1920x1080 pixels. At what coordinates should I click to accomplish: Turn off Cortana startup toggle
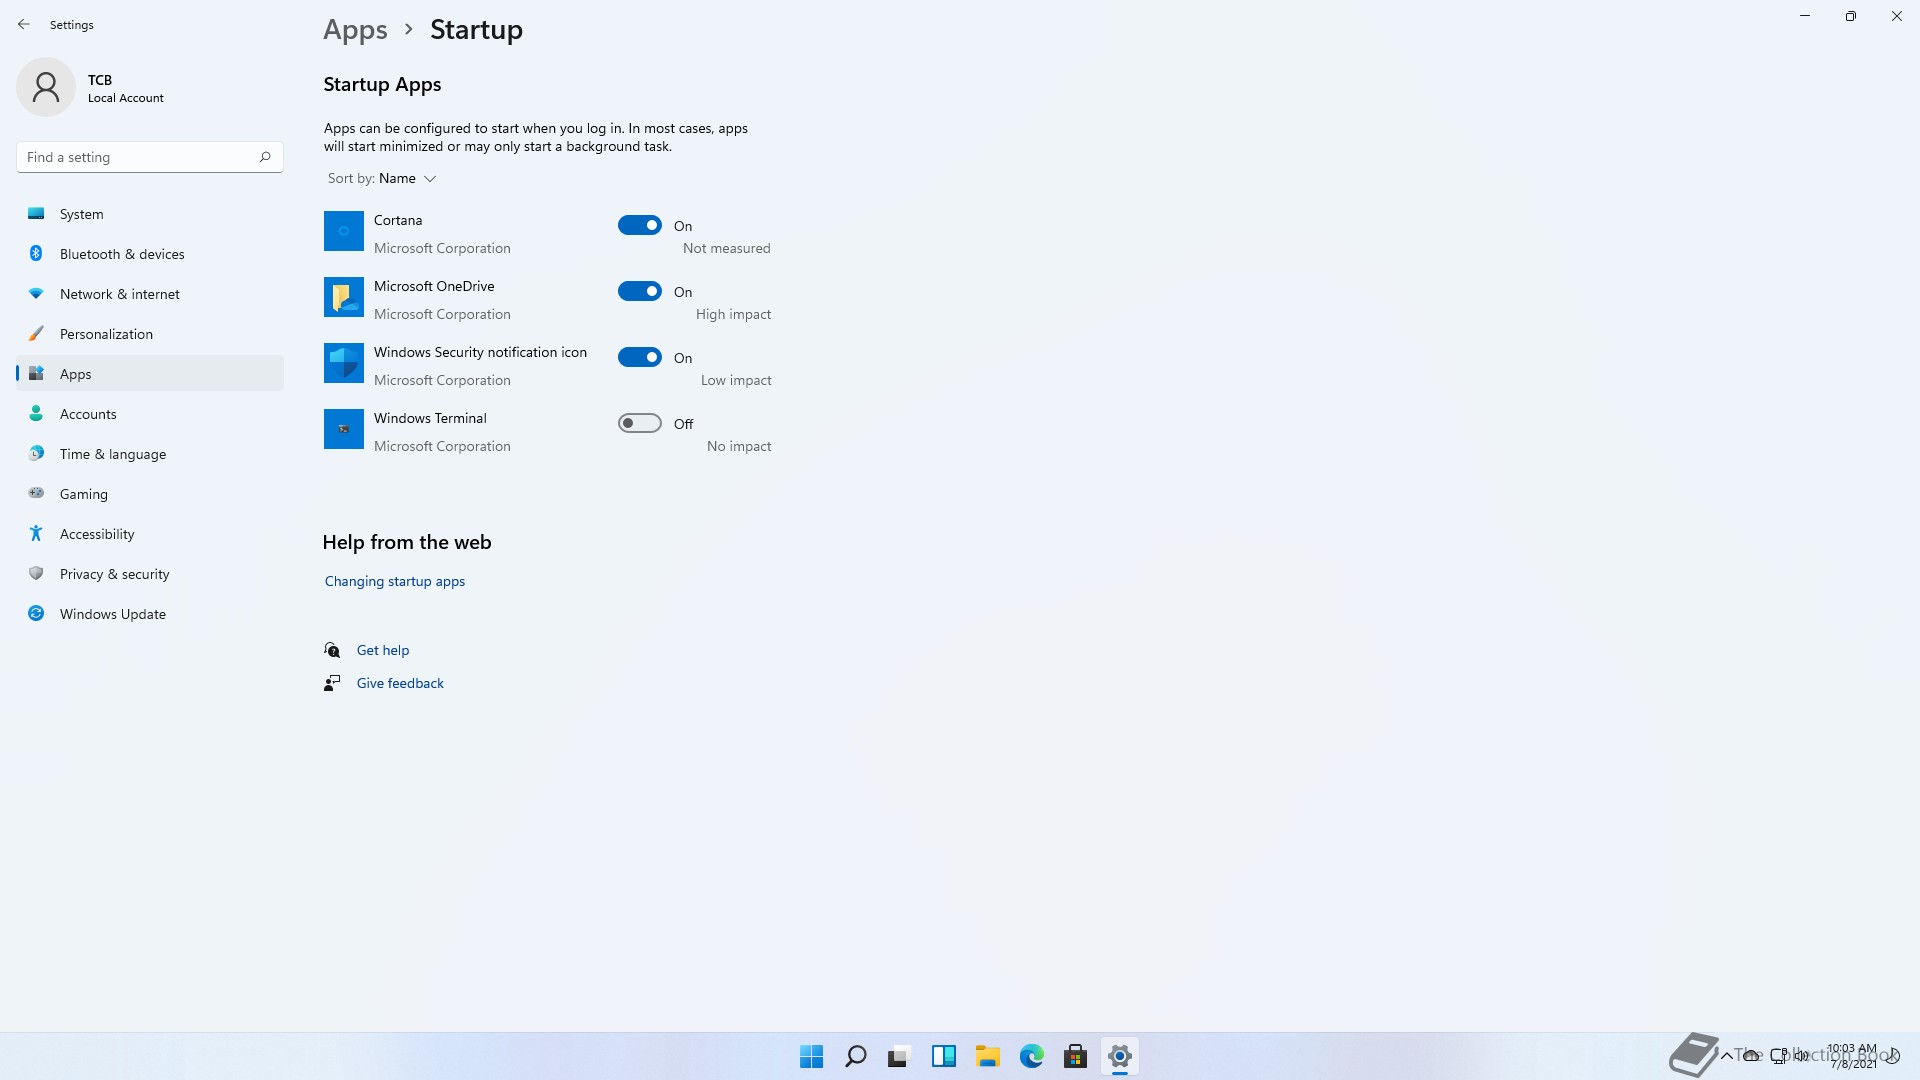coord(640,225)
